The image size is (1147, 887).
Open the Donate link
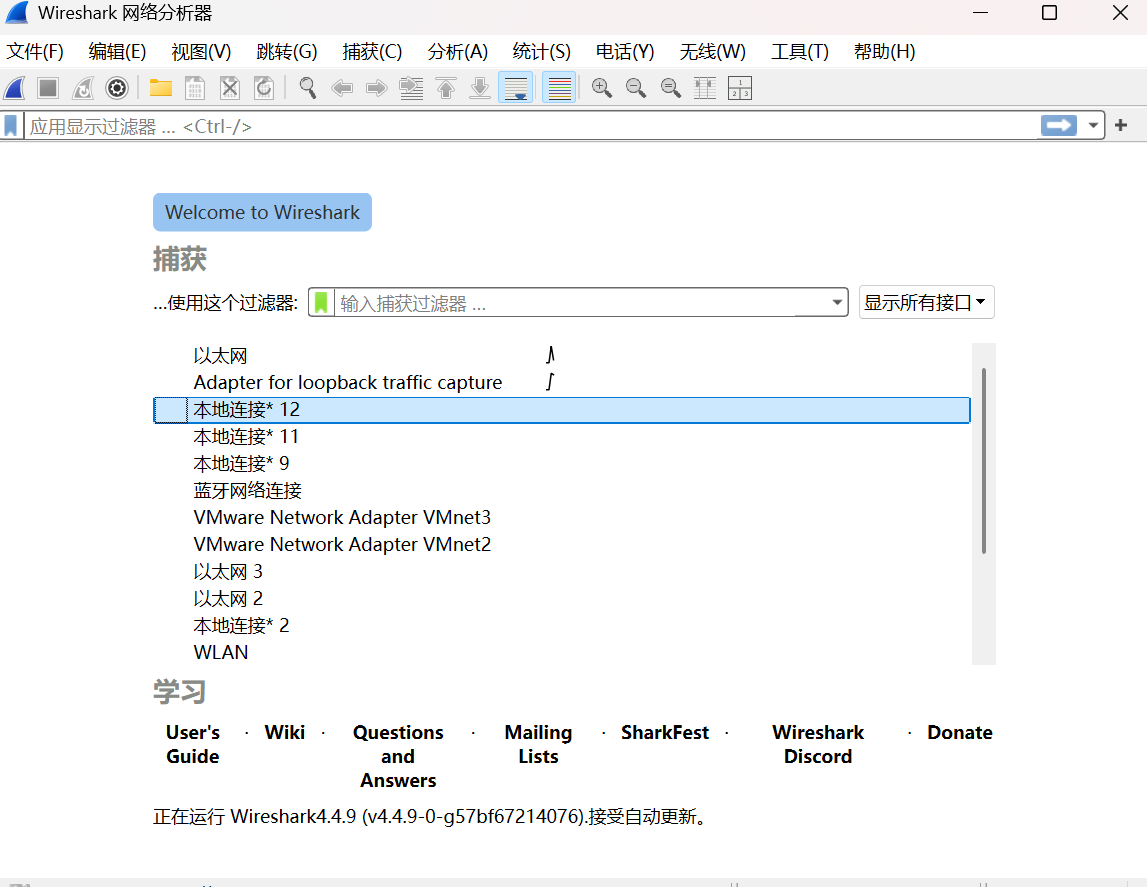(x=960, y=733)
